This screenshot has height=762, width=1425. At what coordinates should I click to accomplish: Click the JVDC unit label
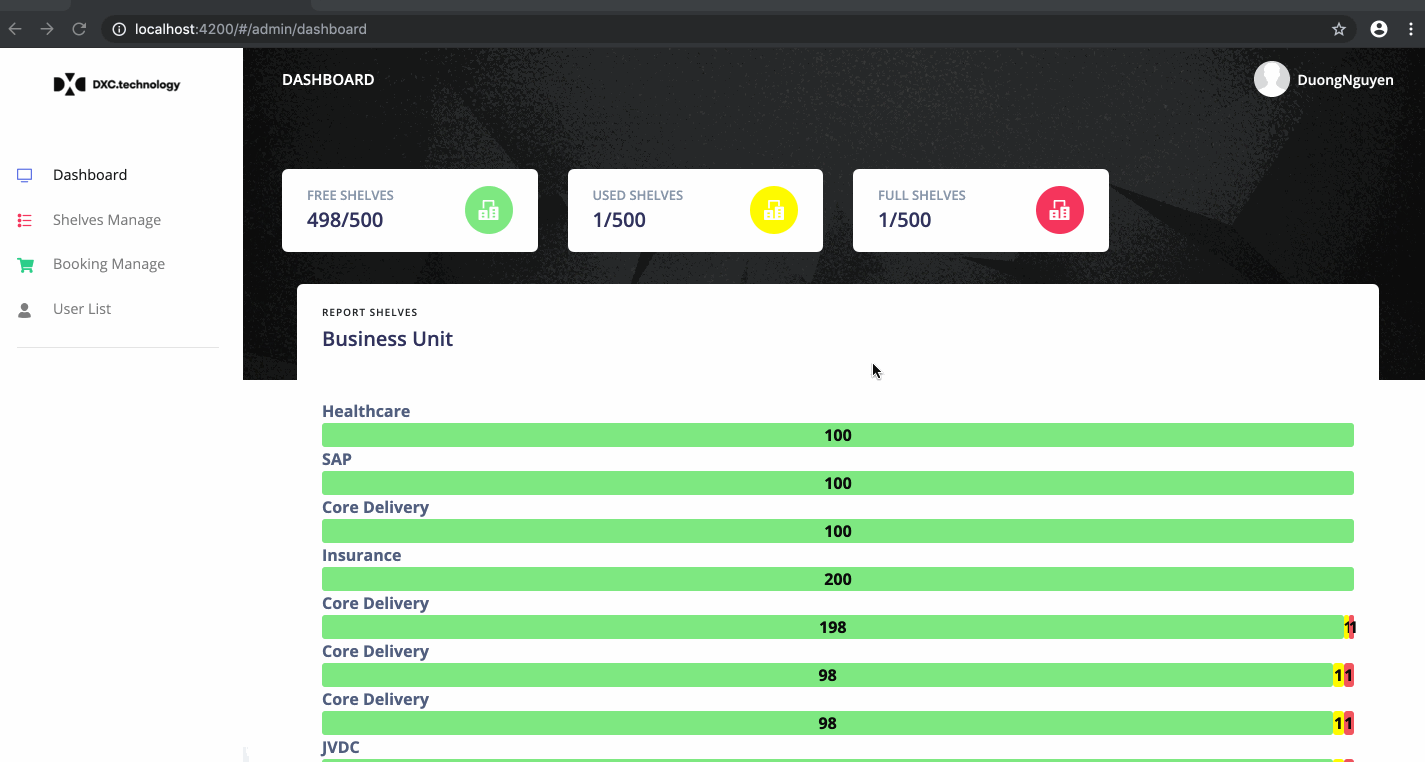[x=341, y=747]
